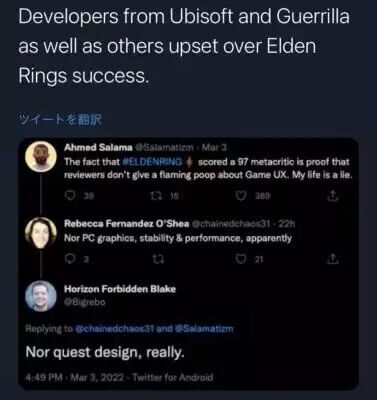Image resolution: width=377 pixels, height=400 pixels.
Task: Reply to Rebecca Fernandez O'Shea's tweet
Action: (x=69, y=259)
